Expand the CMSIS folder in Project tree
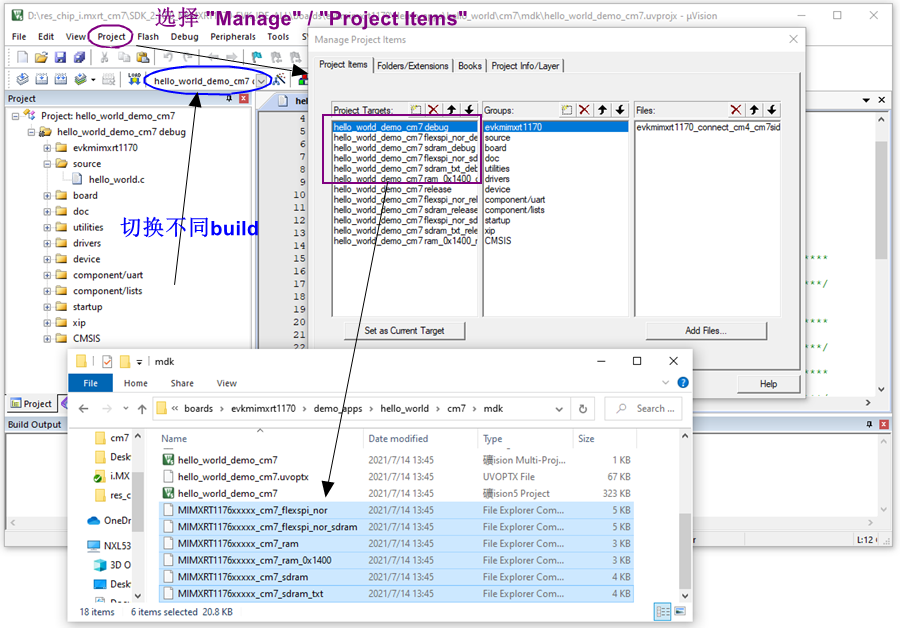The height and width of the screenshot is (628, 900). pyautogui.click(x=47, y=339)
